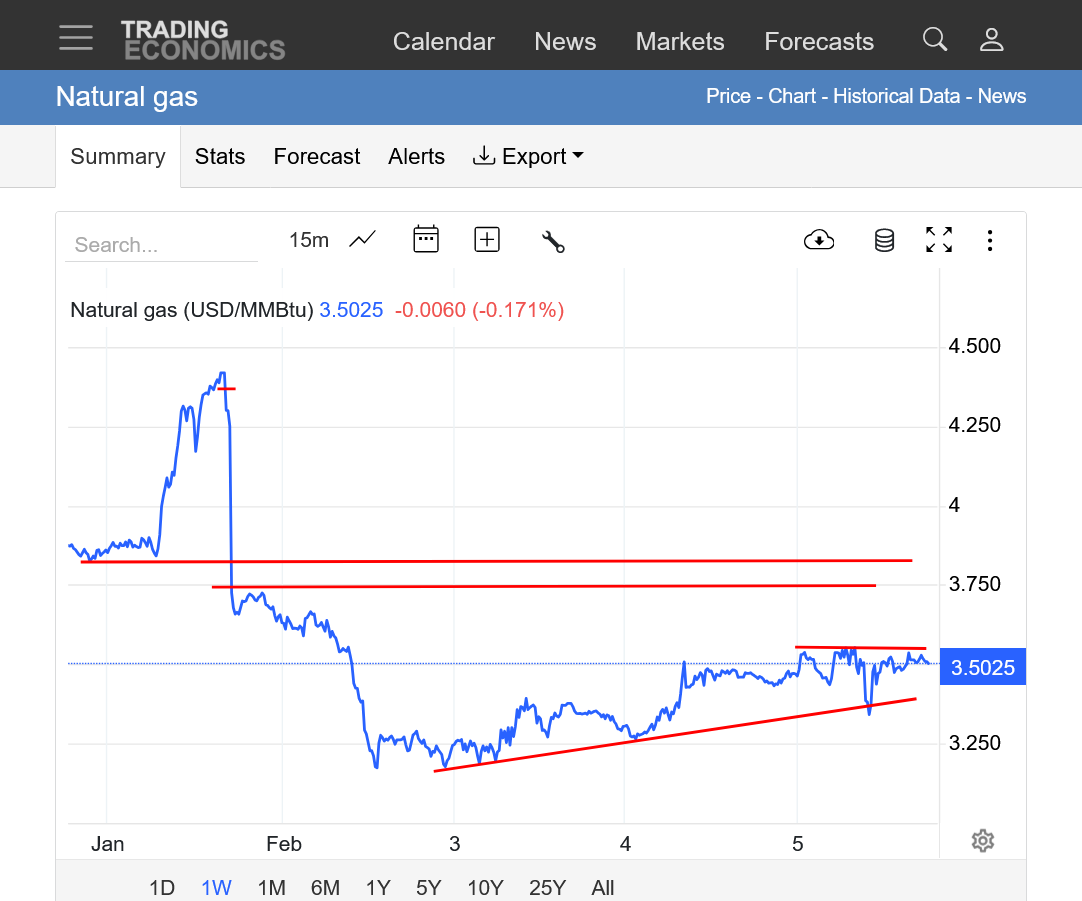1082x901 pixels.
Task: Open the 15m interval selector
Action: click(x=308, y=240)
